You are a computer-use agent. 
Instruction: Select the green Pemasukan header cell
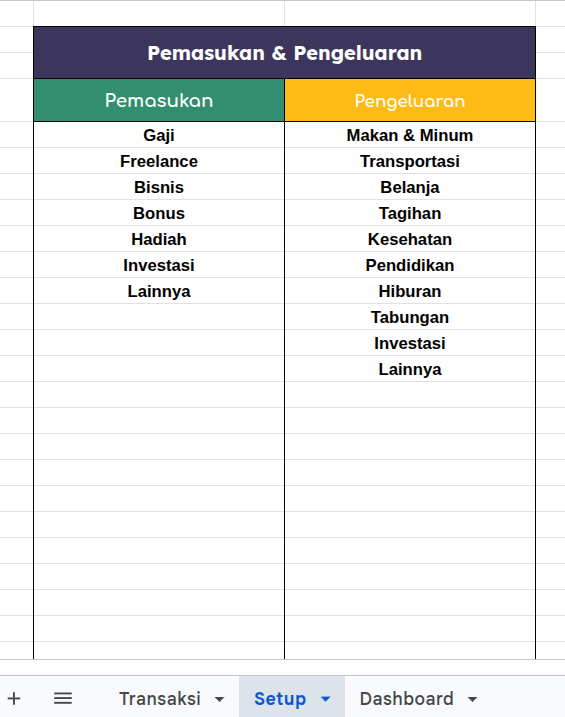coord(159,100)
